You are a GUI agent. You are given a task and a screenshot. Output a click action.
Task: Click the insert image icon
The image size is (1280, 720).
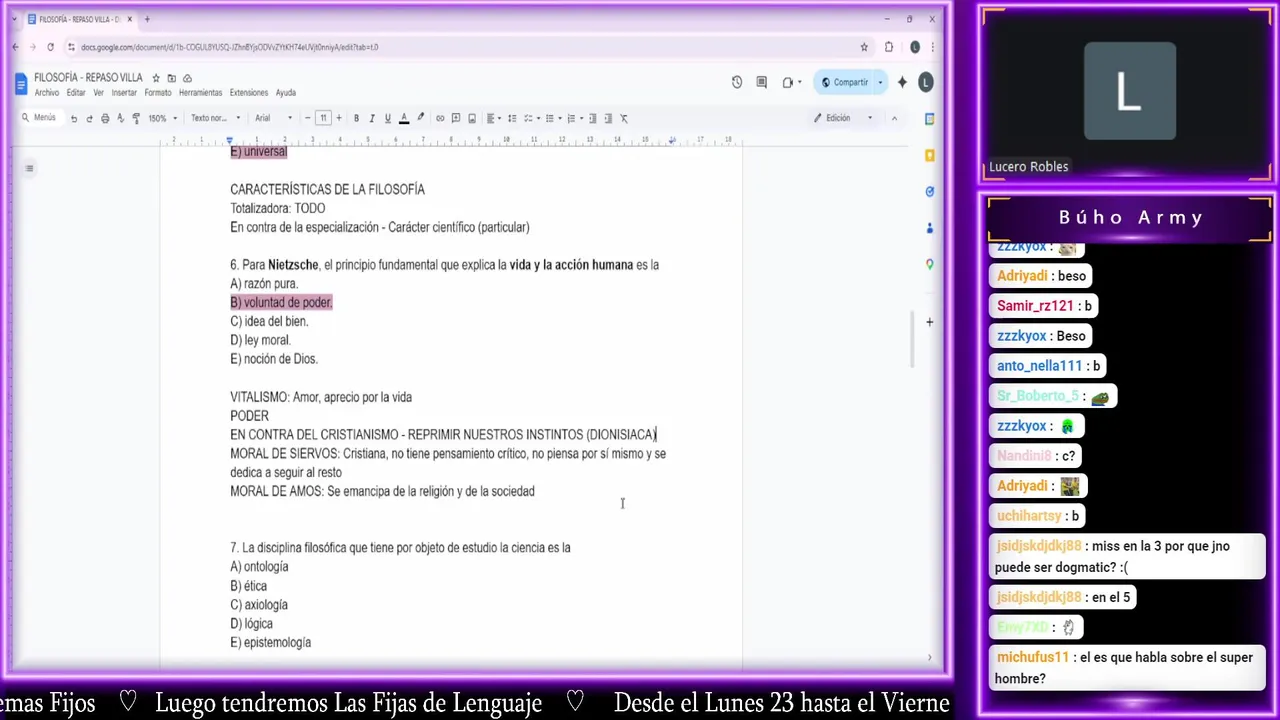(472, 118)
